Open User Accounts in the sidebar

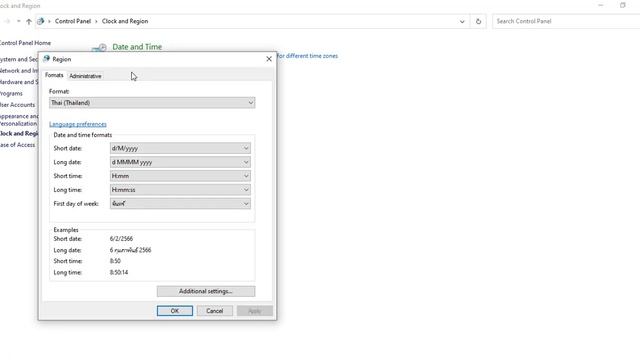tap(18, 105)
